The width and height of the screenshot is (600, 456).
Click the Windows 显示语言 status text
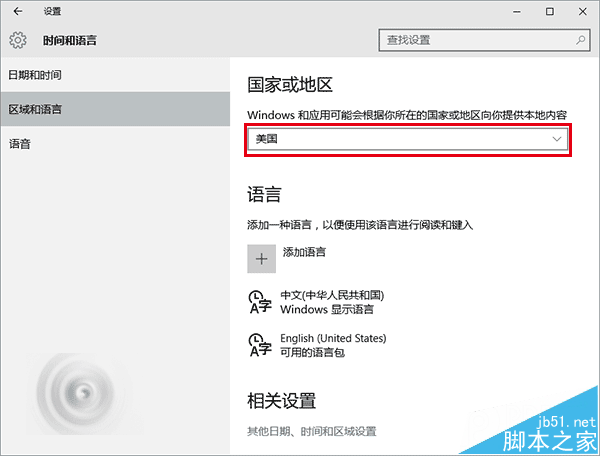pyautogui.click(x=327, y=309)
